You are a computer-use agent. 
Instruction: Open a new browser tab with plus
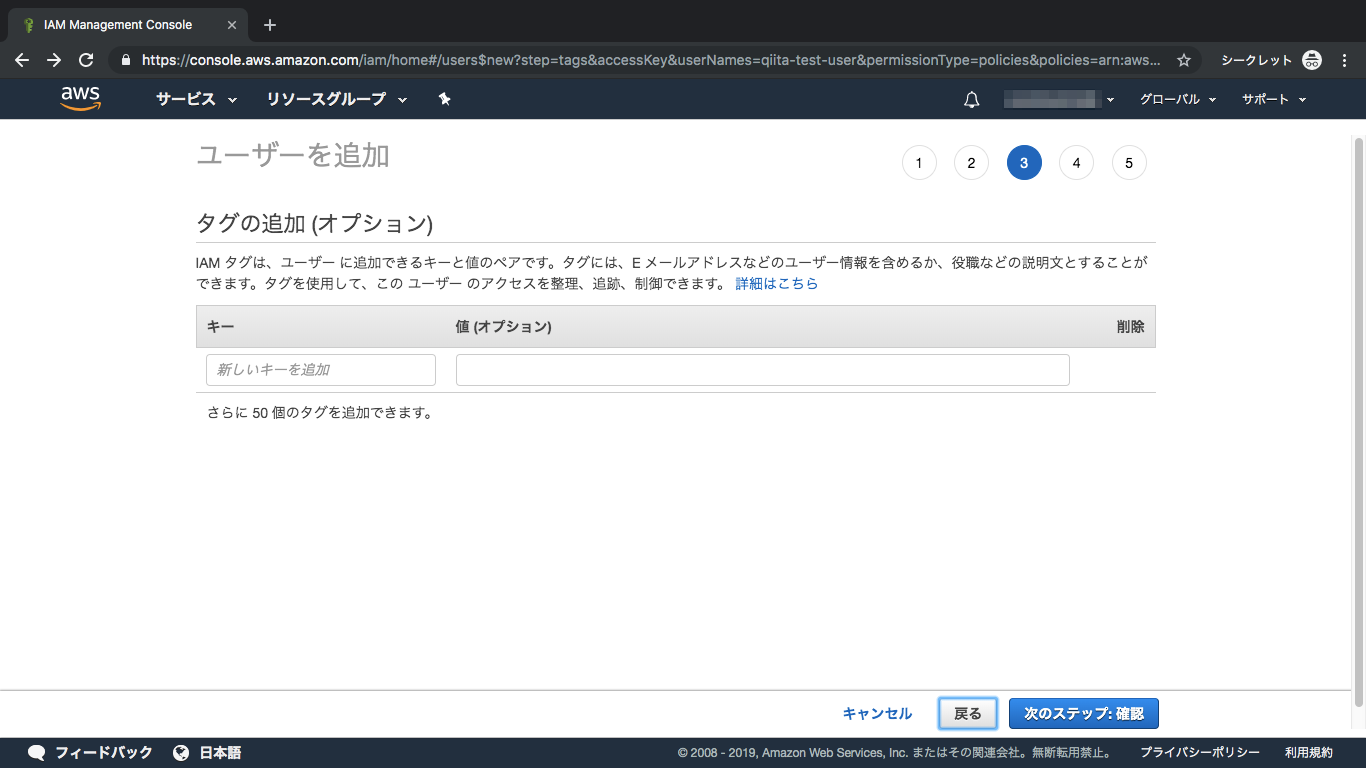pyautogui.click(x=269, y=25)
